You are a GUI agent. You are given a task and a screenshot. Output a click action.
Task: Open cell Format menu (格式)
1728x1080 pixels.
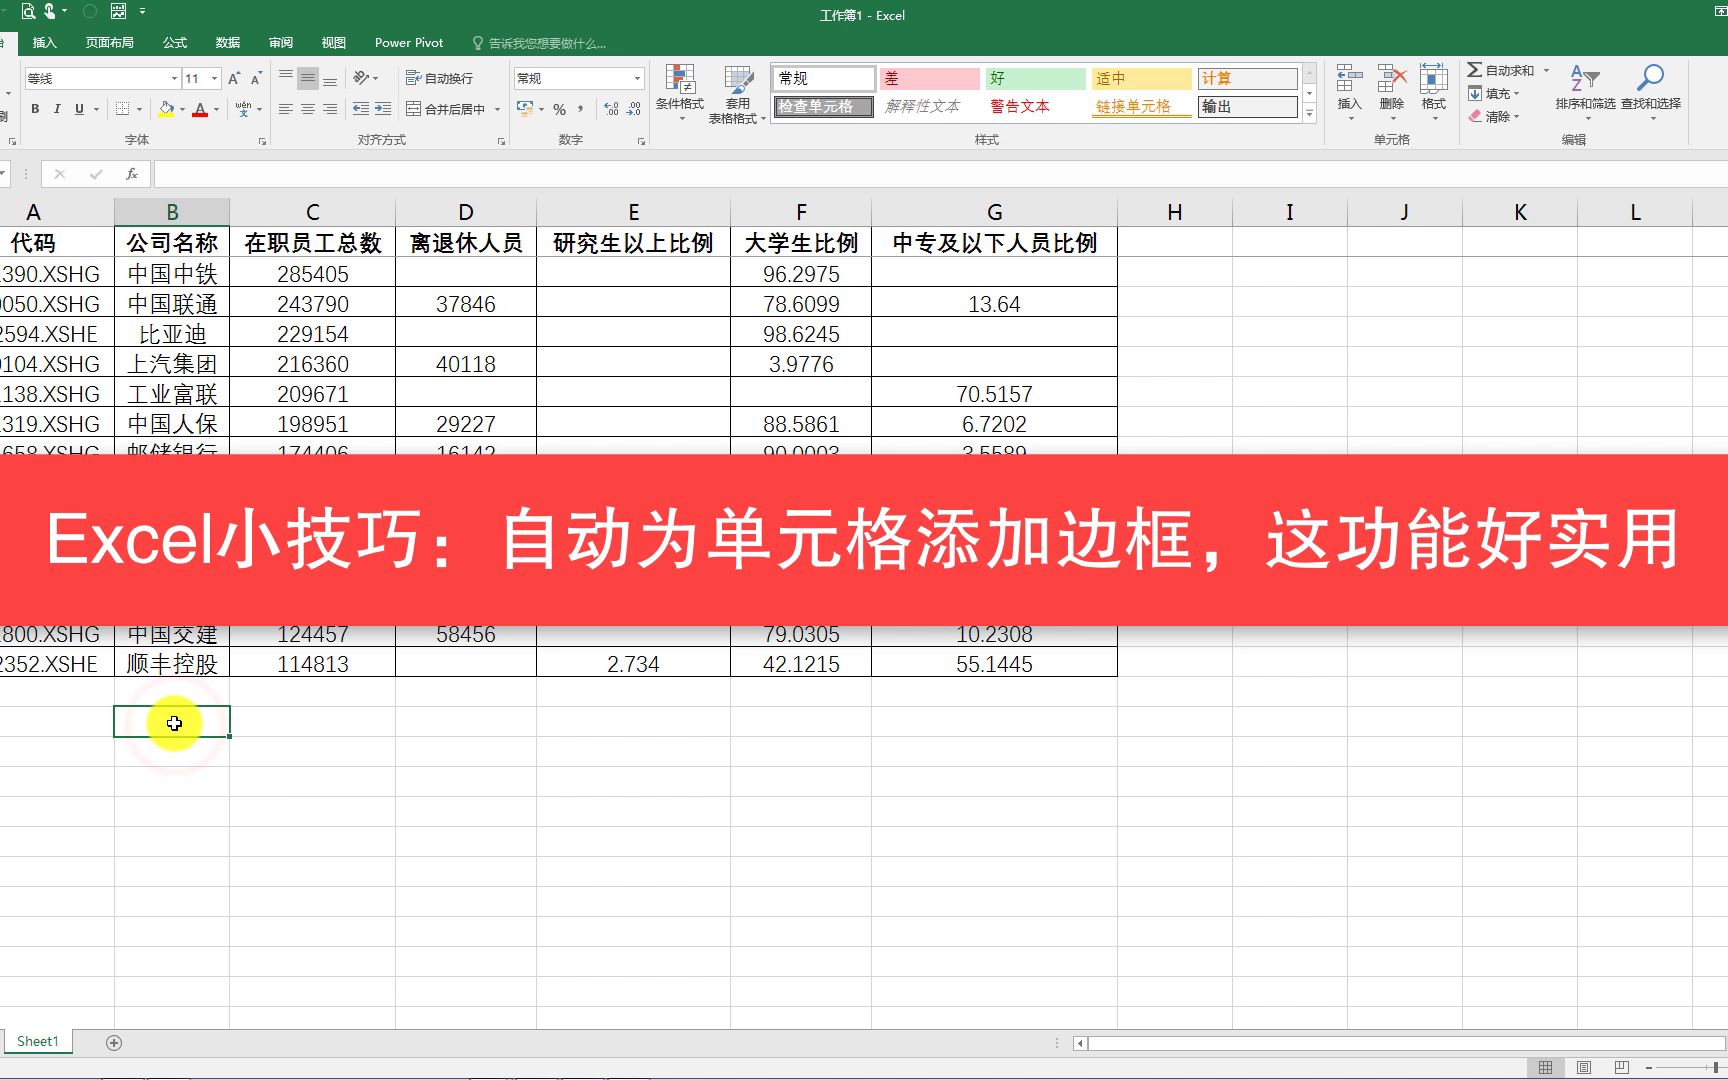point(1434,93)
